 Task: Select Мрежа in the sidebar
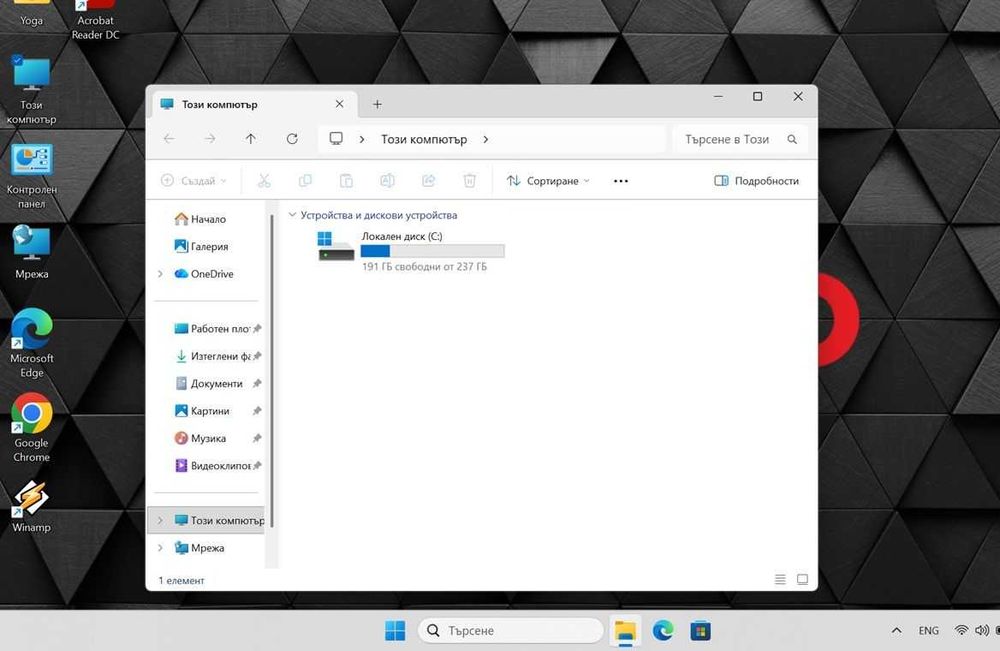click(x=200, y=548)
